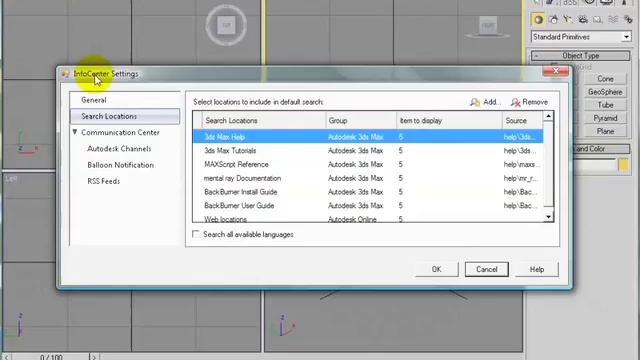
Task: Open Help for InfoCenter Settings
Action: coord(537,269)
